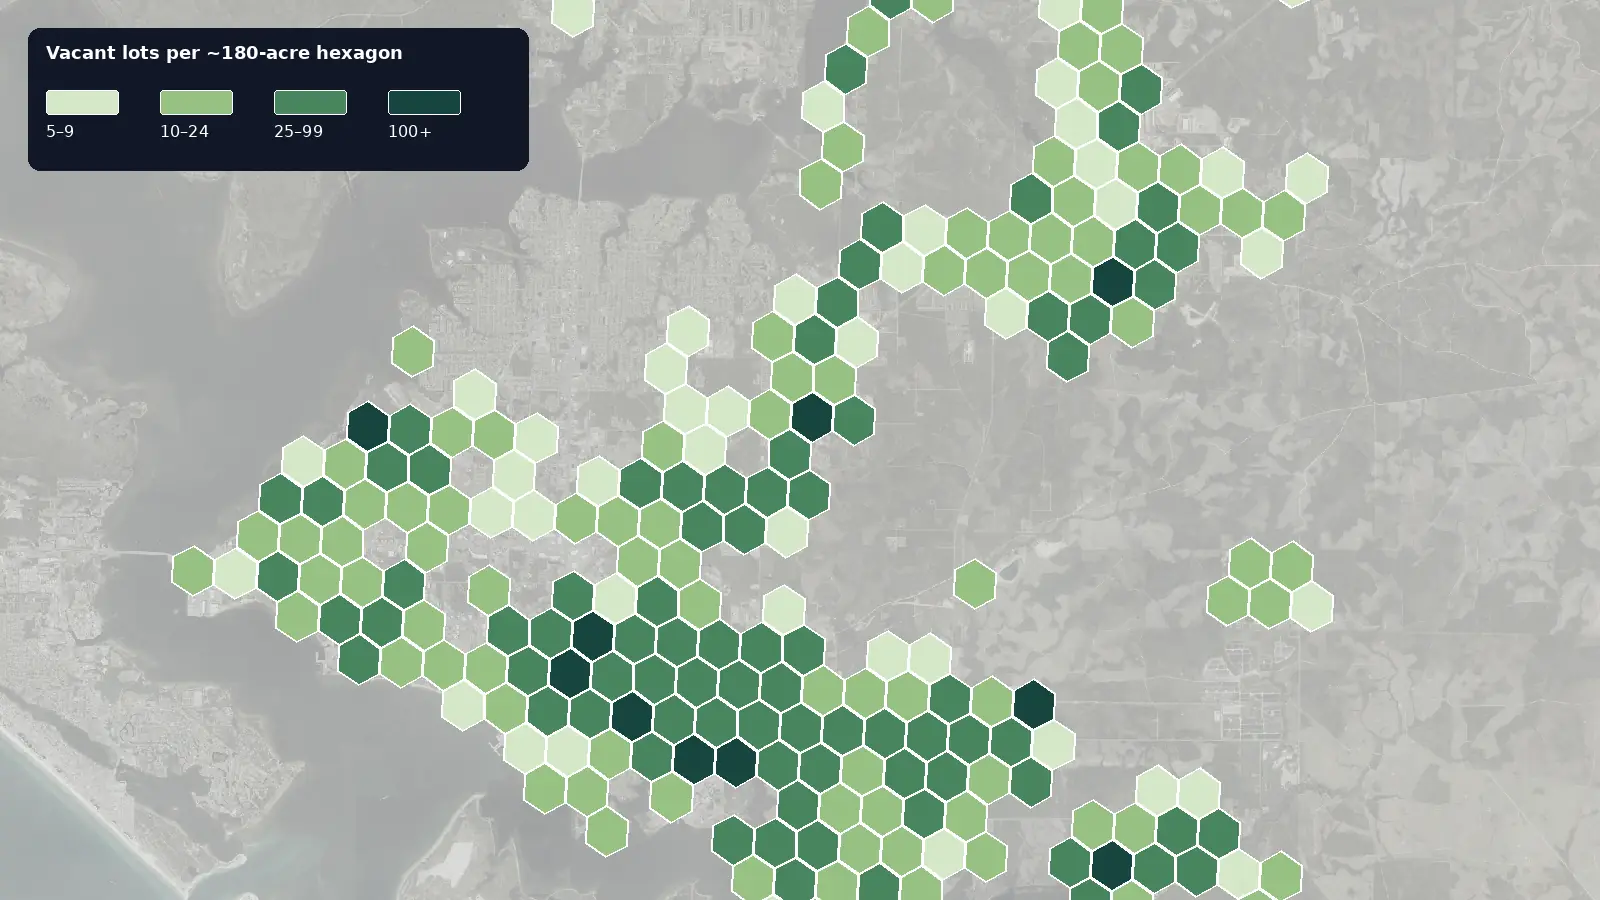Click the lone hexagon left of the central hexagon cluster

click(x=412, y=352)
